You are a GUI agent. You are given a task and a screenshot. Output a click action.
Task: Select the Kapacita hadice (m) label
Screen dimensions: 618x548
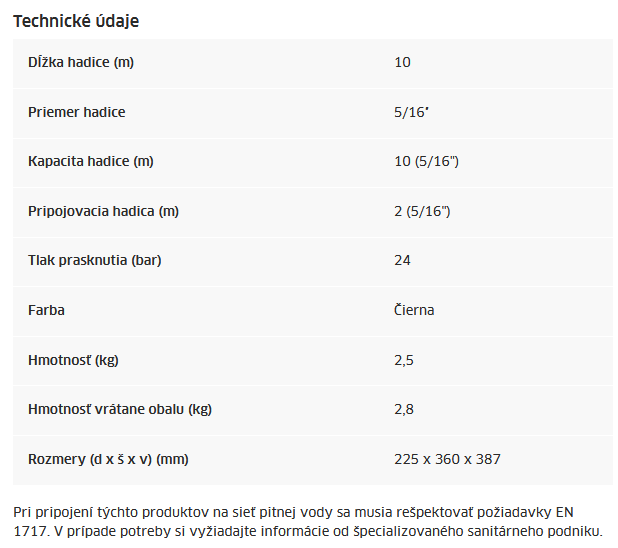(91, 161)
